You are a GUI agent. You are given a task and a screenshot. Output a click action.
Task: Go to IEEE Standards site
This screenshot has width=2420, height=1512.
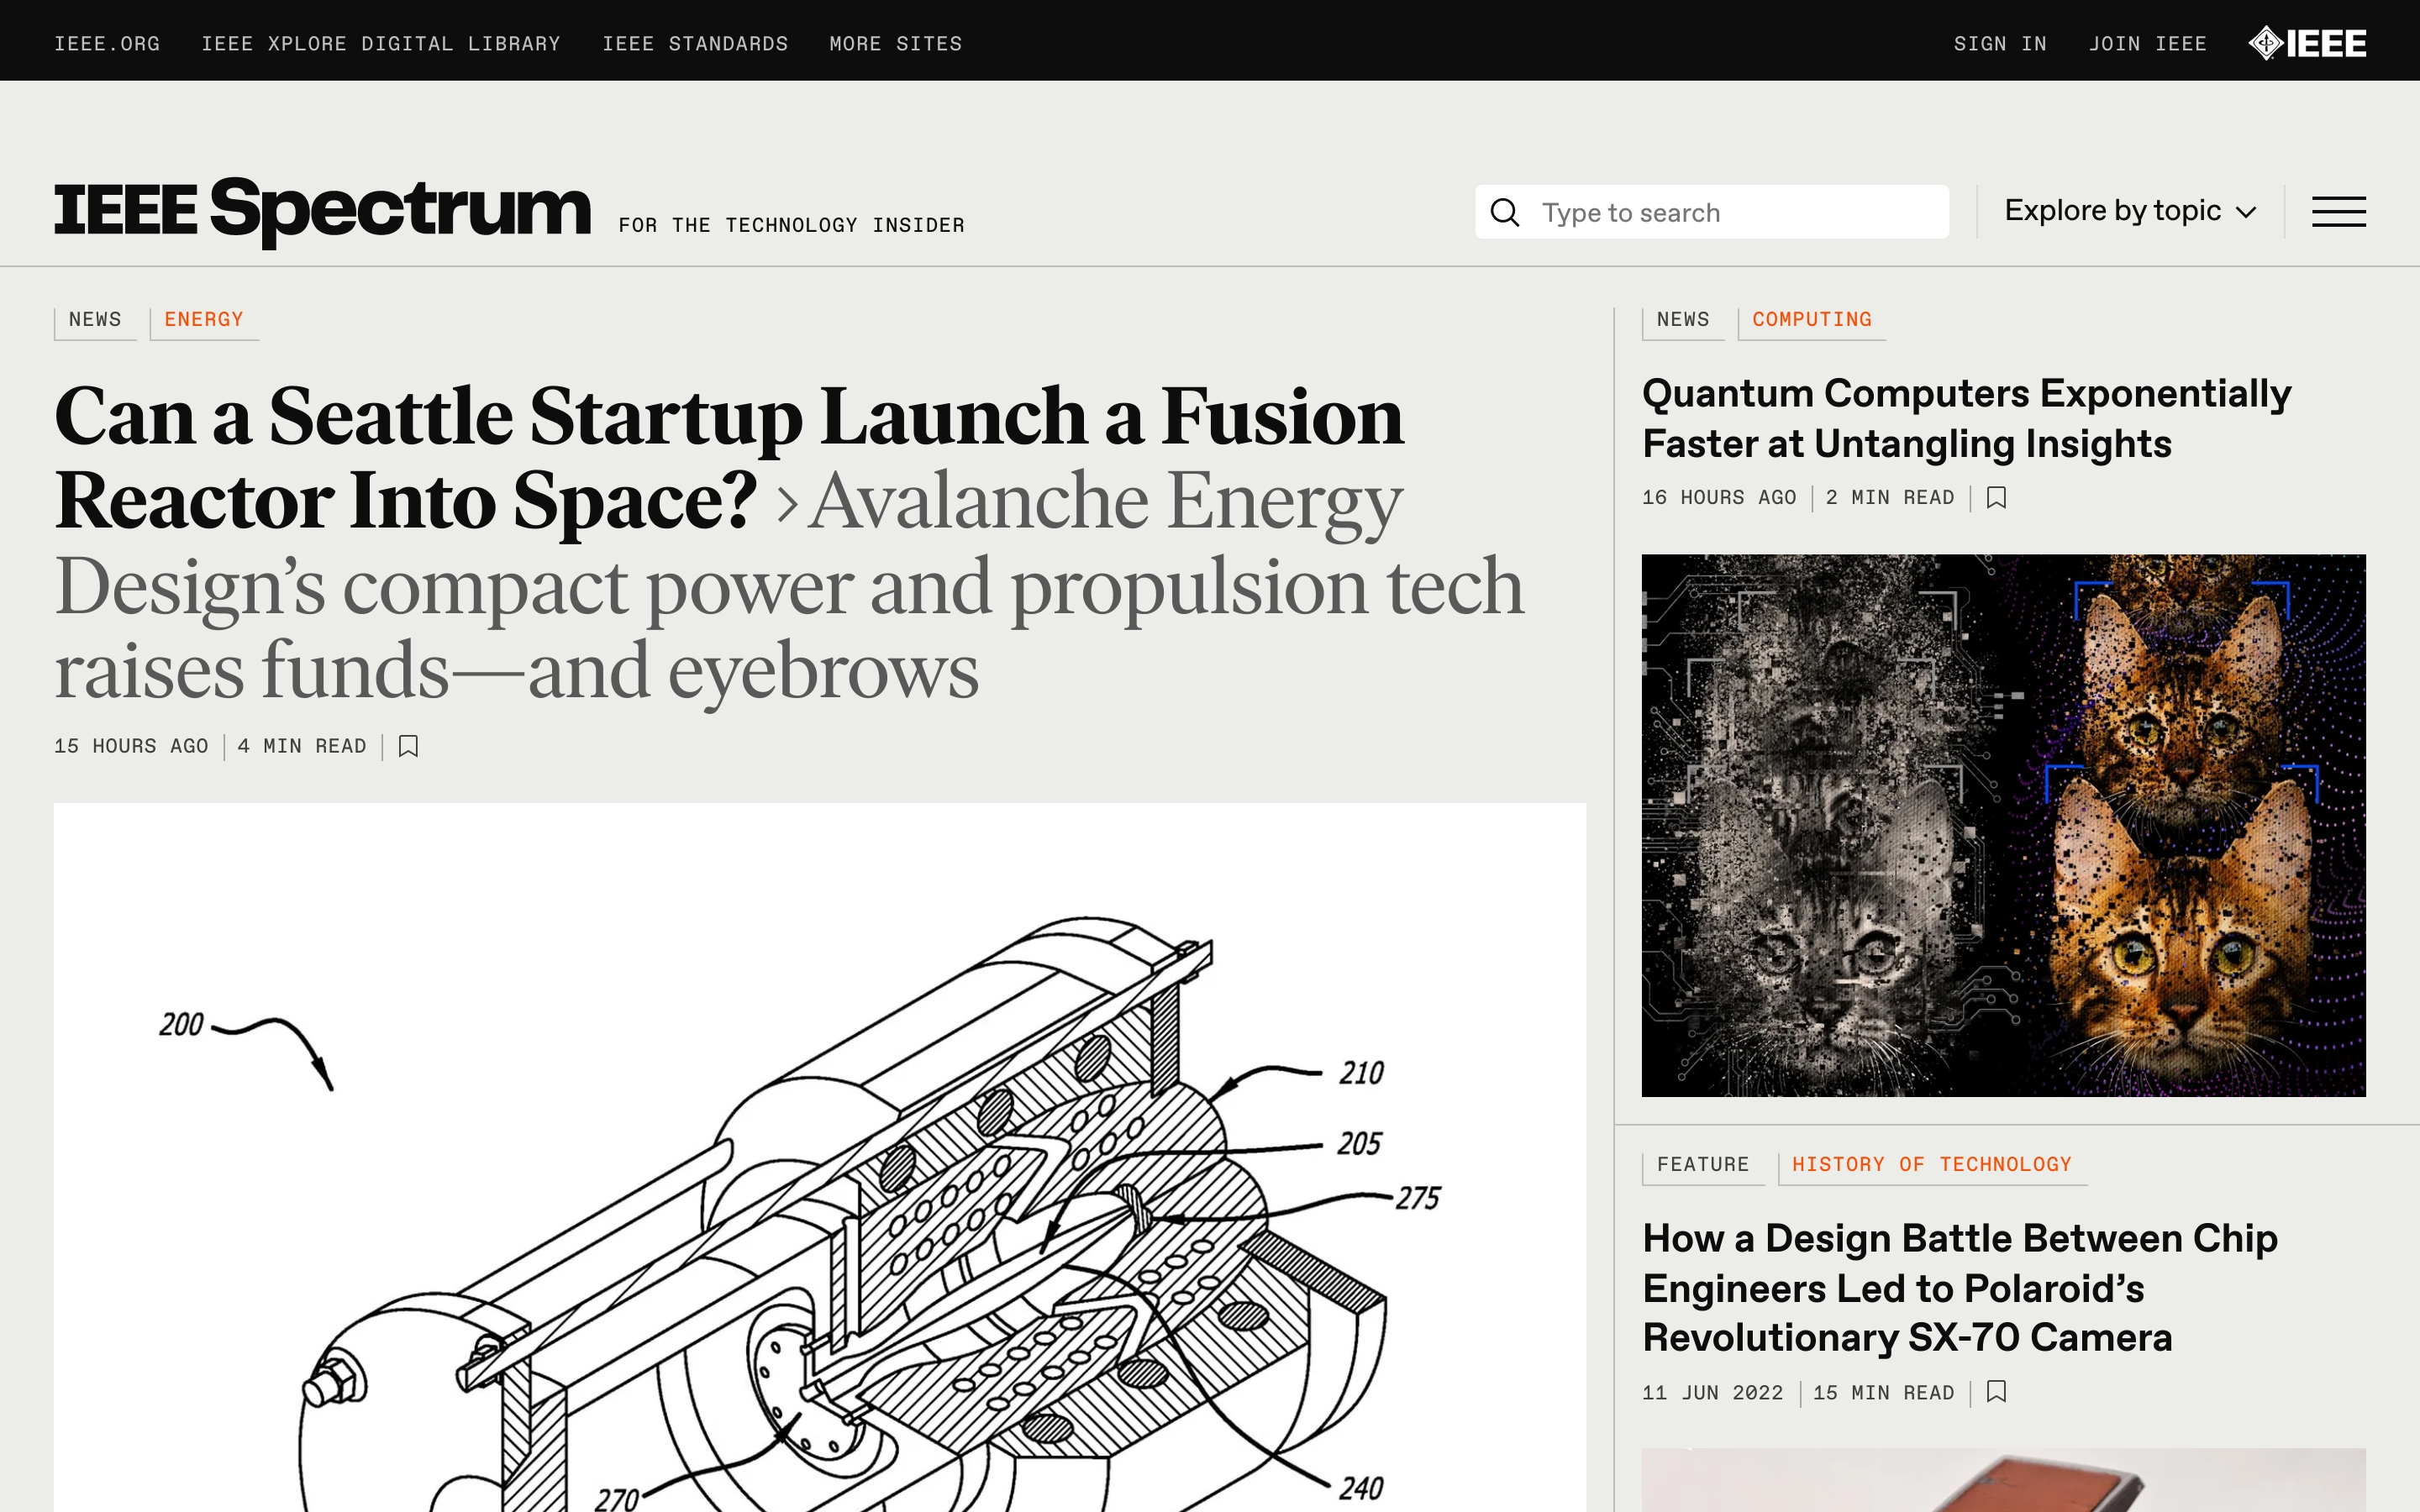click(695, 44)
